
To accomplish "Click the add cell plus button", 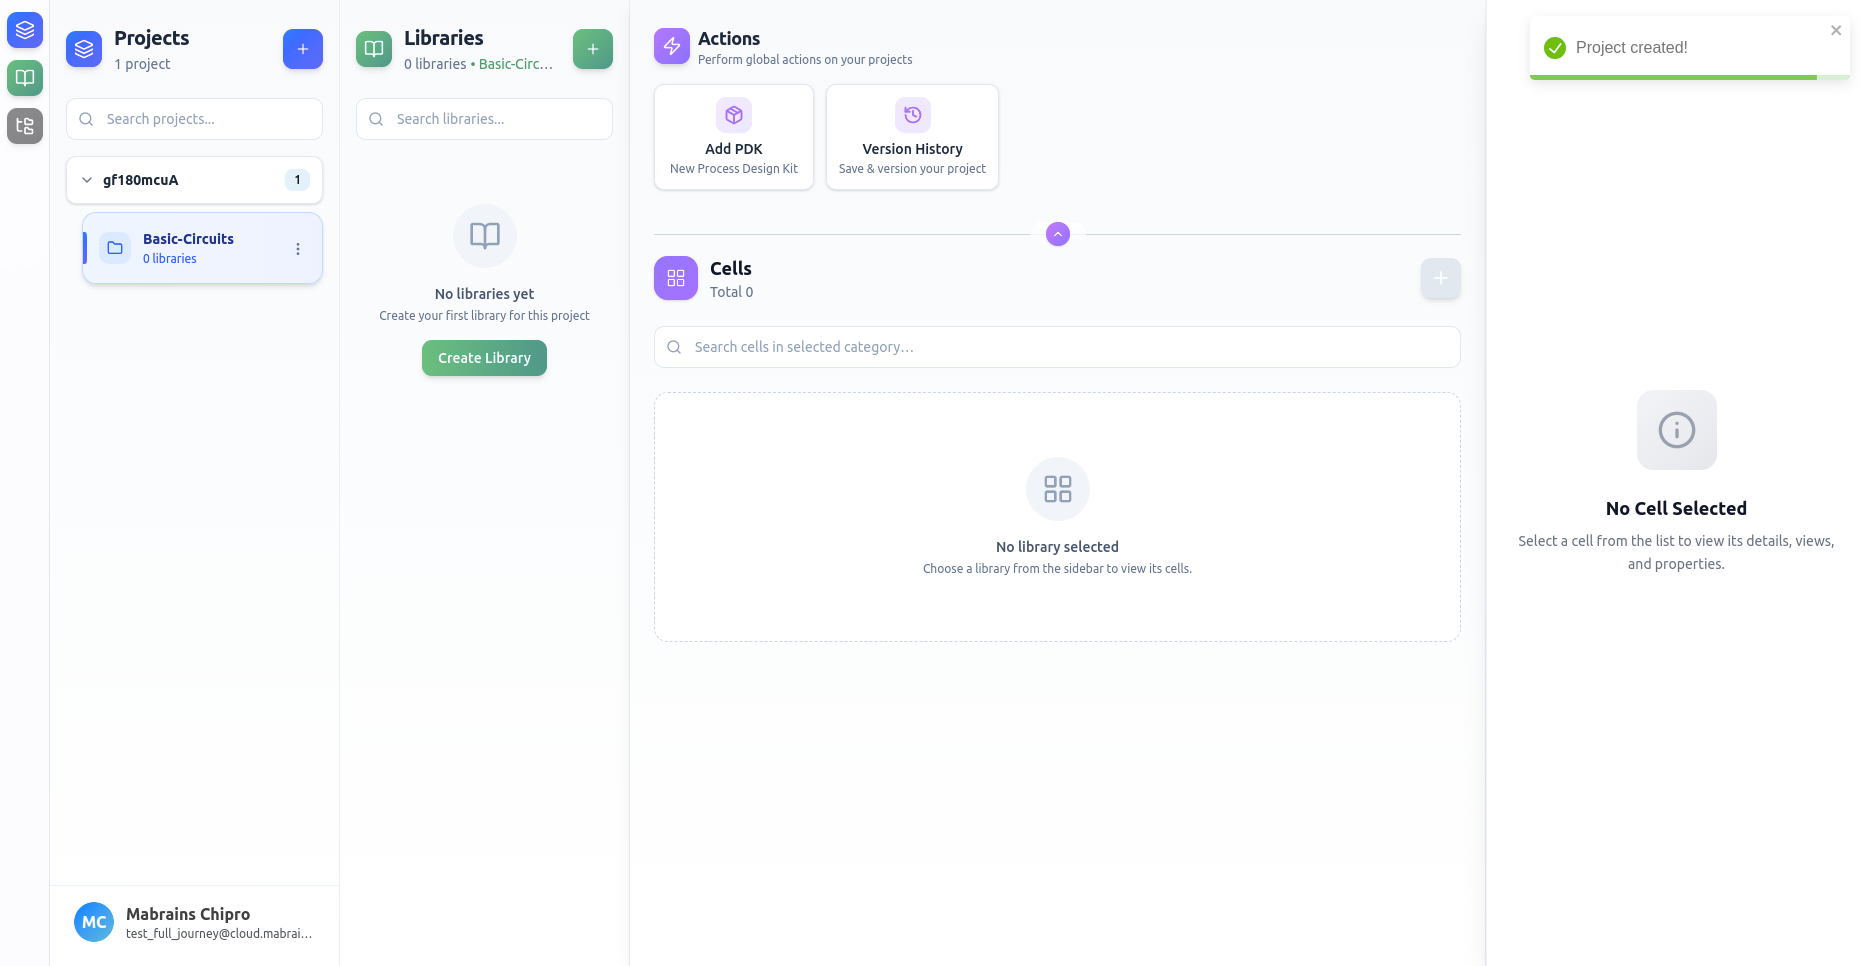I will coord(1440,278).
